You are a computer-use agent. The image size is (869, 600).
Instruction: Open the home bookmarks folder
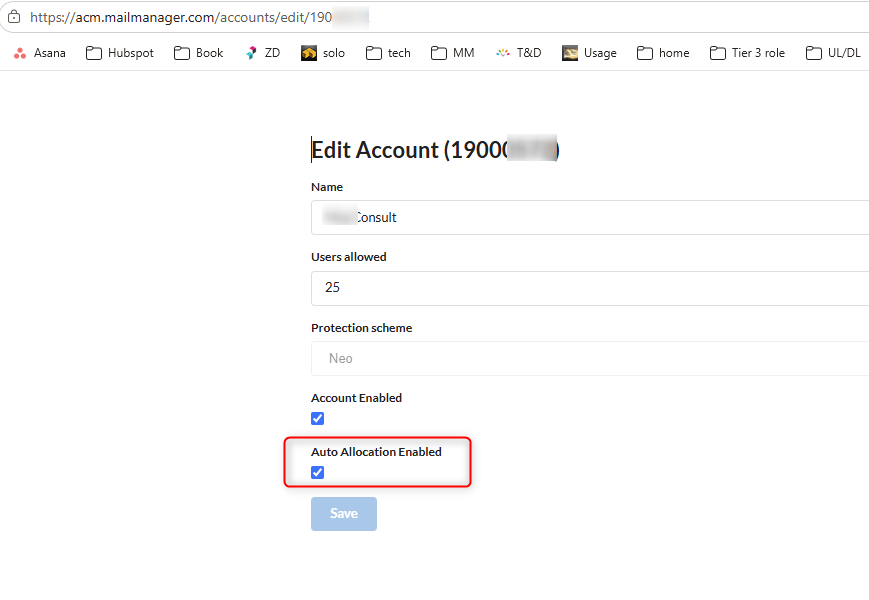pos(663,53)
